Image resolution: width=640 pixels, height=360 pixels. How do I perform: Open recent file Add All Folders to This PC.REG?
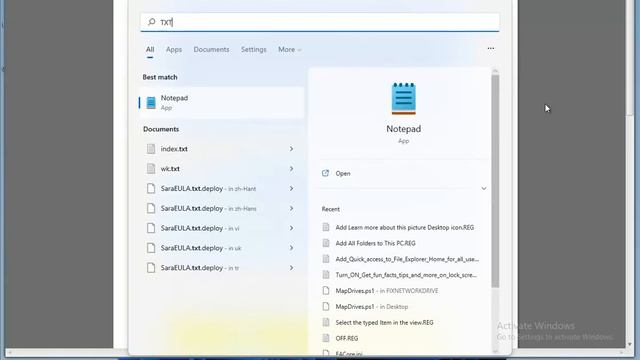[x=376, y=243]
